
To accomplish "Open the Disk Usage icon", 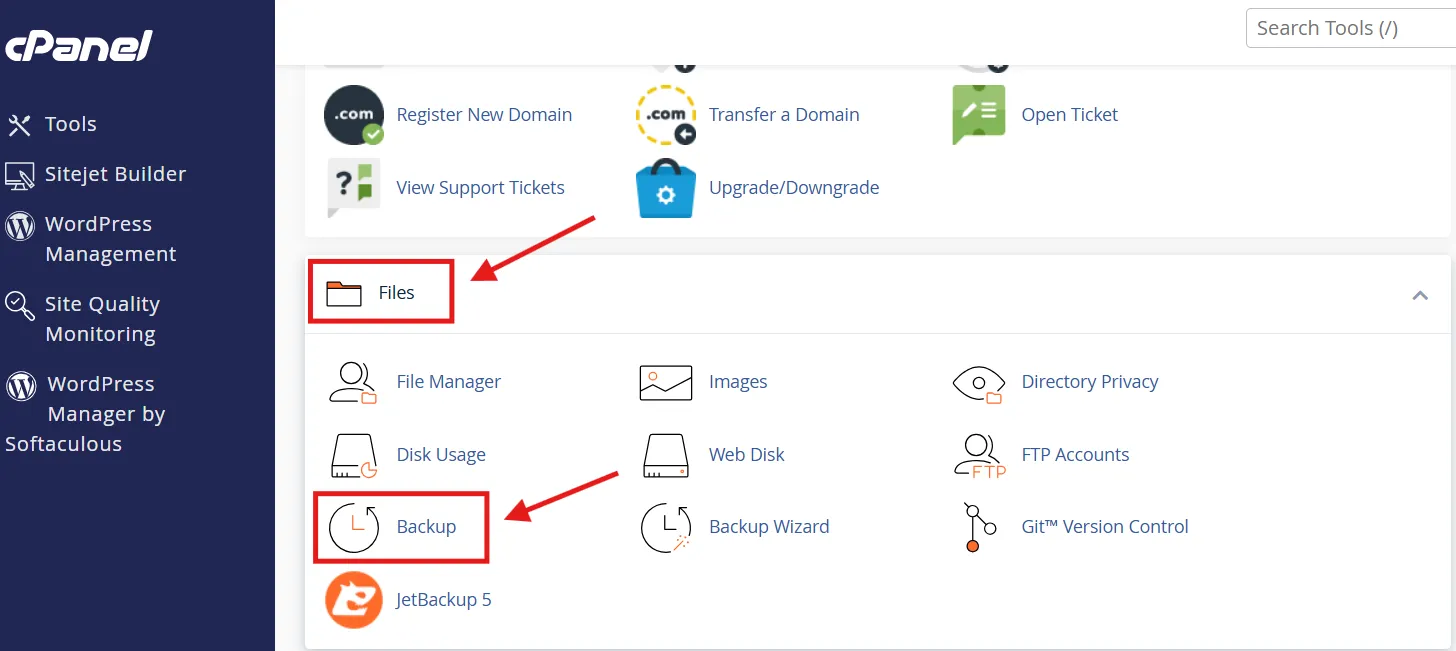I will coord(353,455).
